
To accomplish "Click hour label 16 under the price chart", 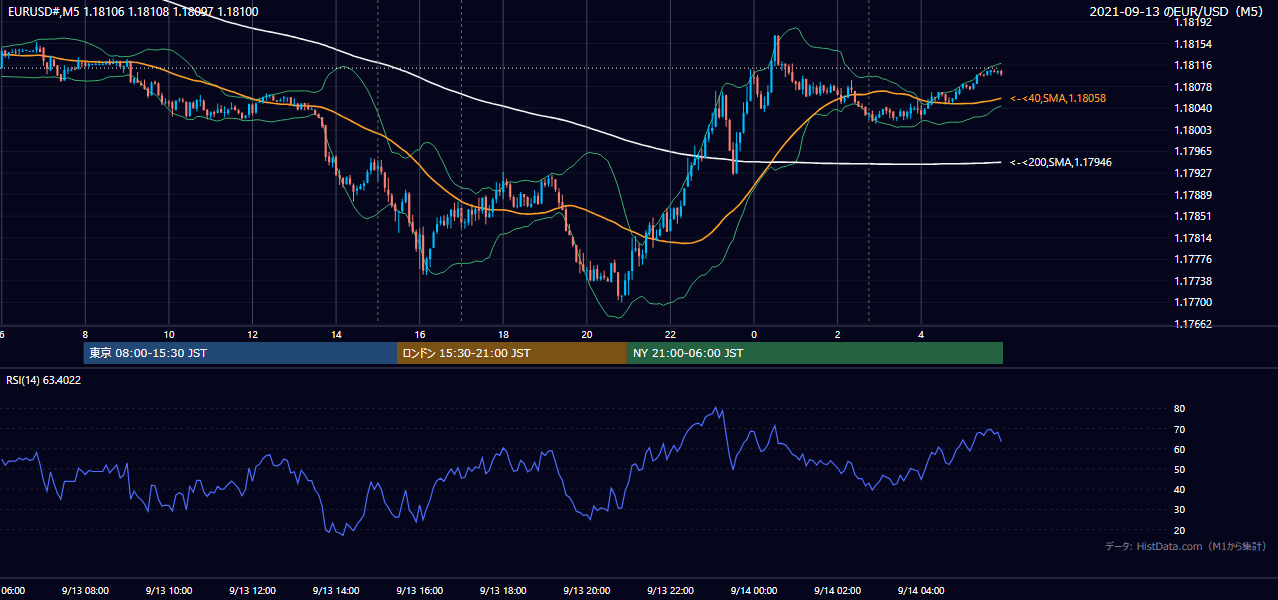I will click(420, 334).
